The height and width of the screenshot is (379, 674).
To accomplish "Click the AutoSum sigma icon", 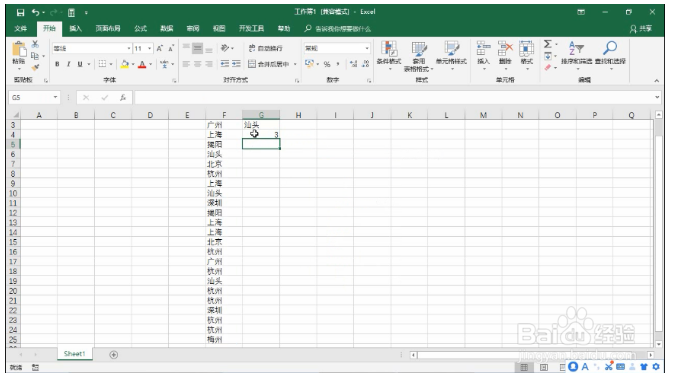I will click(x=548, y=44).
